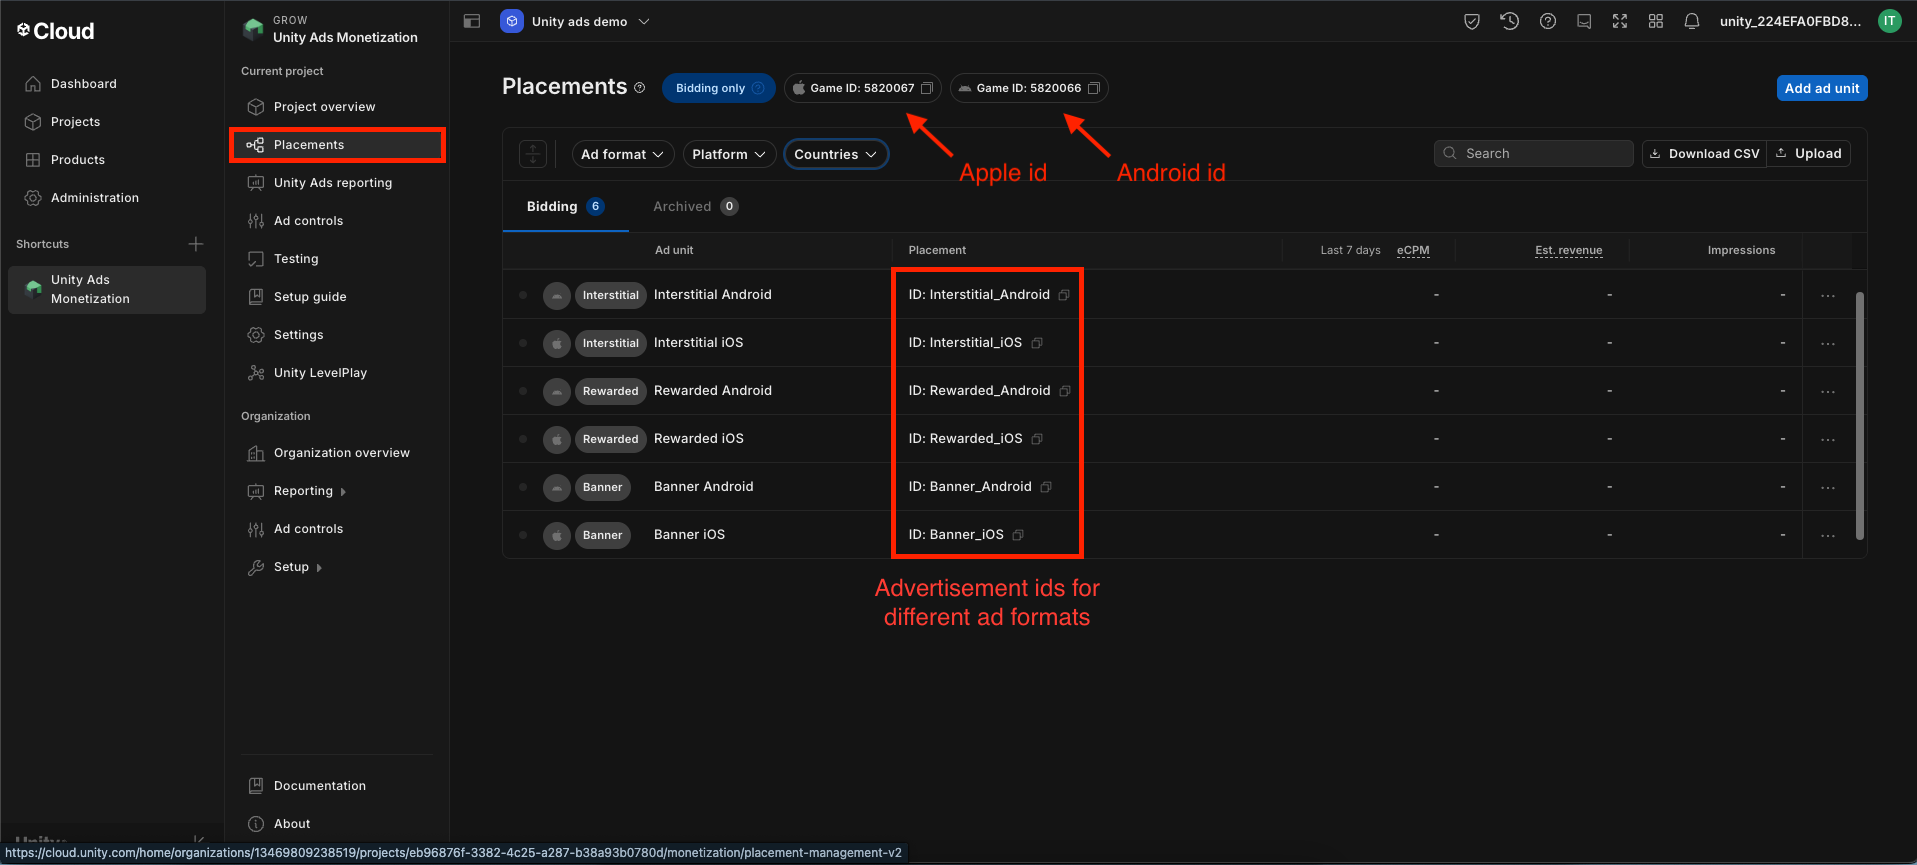This screenshot has height=865, width=1917.
Task: Open row actions for Banner iOS
Action: pyautogui.click(x=1828, y=535)
